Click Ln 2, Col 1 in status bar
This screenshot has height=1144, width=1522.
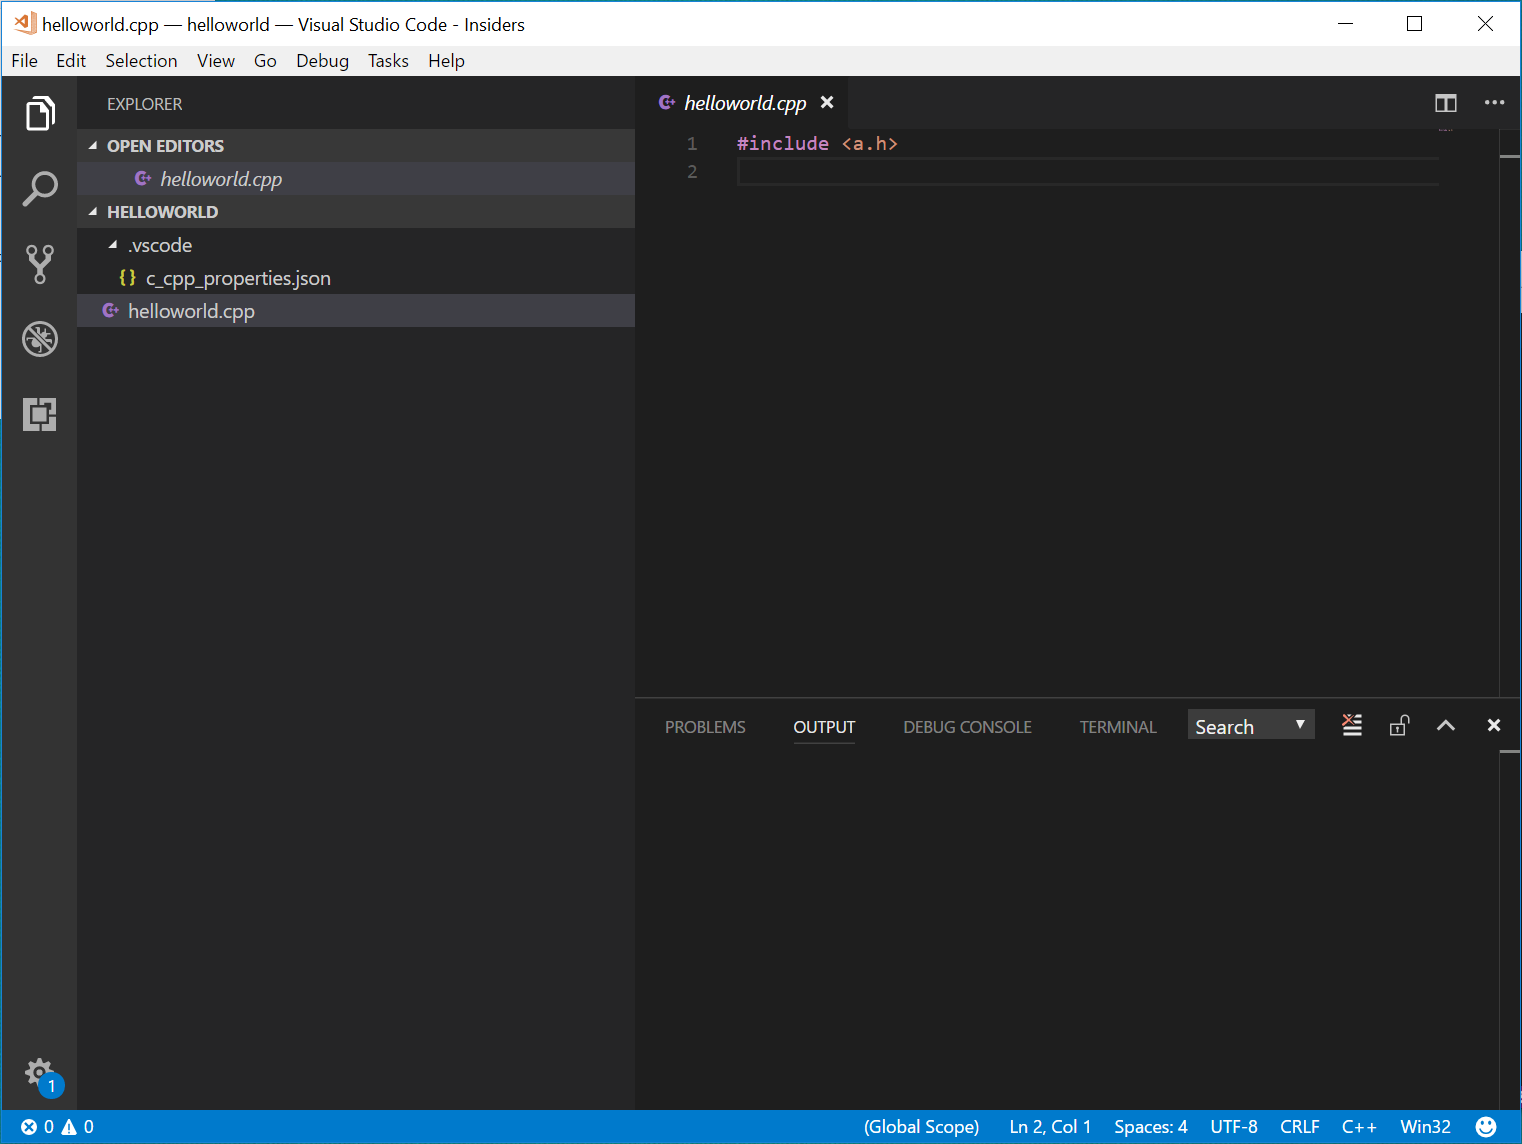coord(1050,1127)
